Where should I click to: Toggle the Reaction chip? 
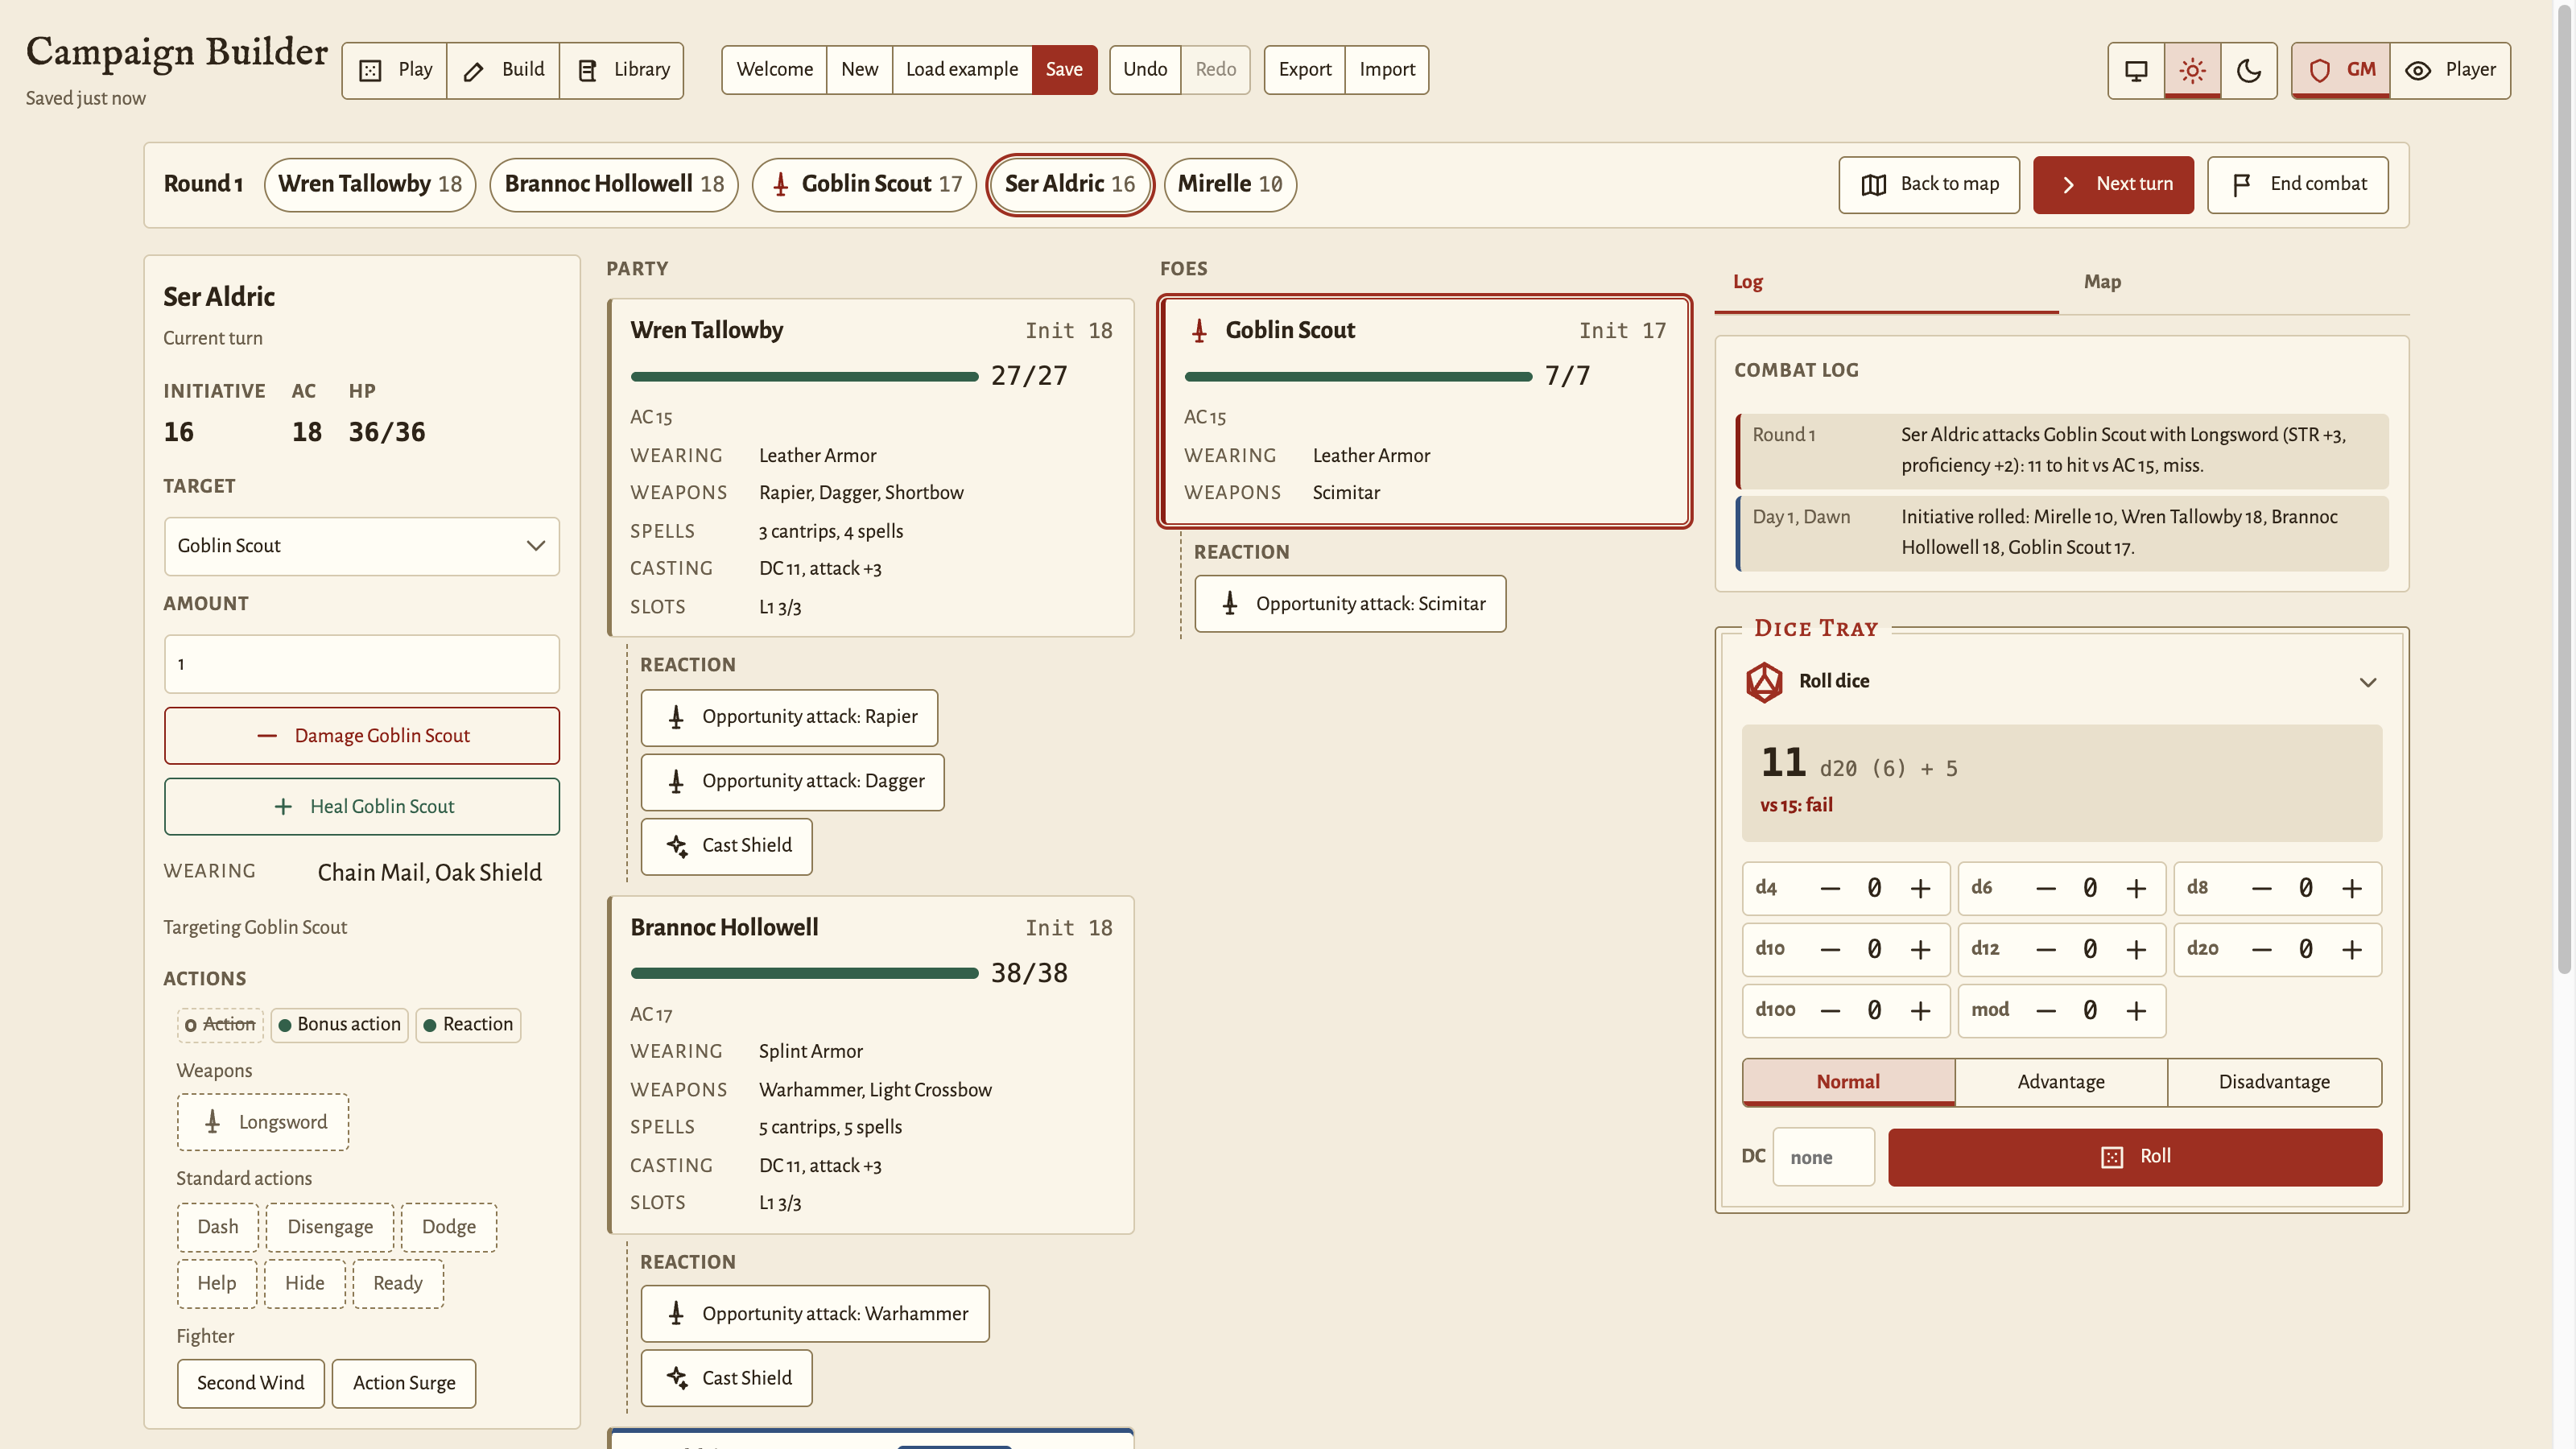point(468,1024)
